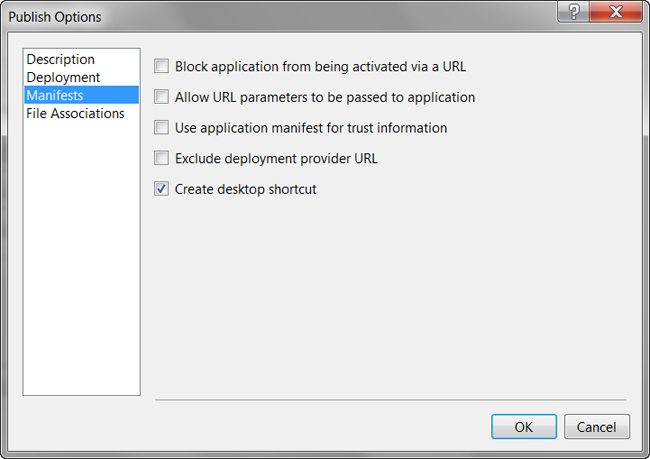Close the Publish Options dialog
The height and width of the screenshot is (459, 650).
(616, 12)
